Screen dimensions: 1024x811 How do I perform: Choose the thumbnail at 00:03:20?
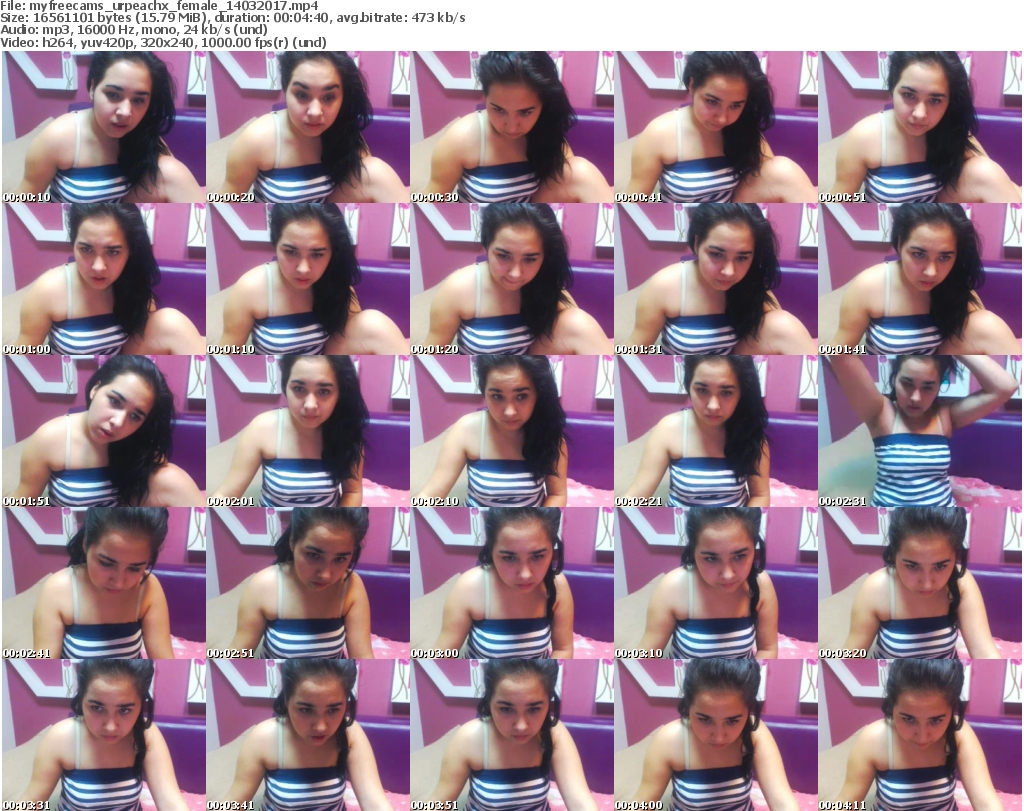(x=920, y=583)
